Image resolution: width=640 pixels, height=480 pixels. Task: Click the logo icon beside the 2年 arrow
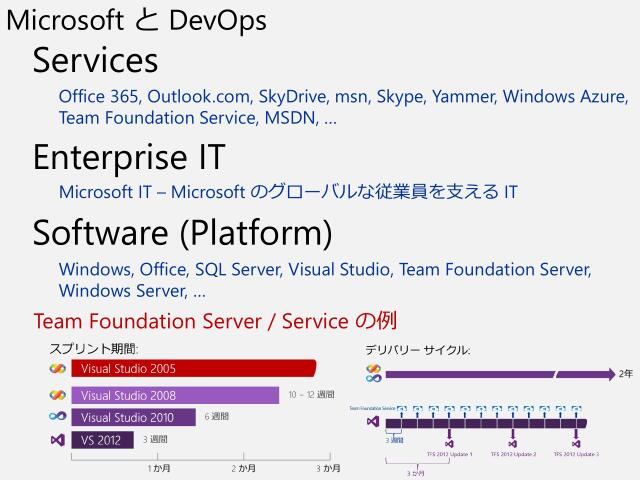(x=374, y=373)
